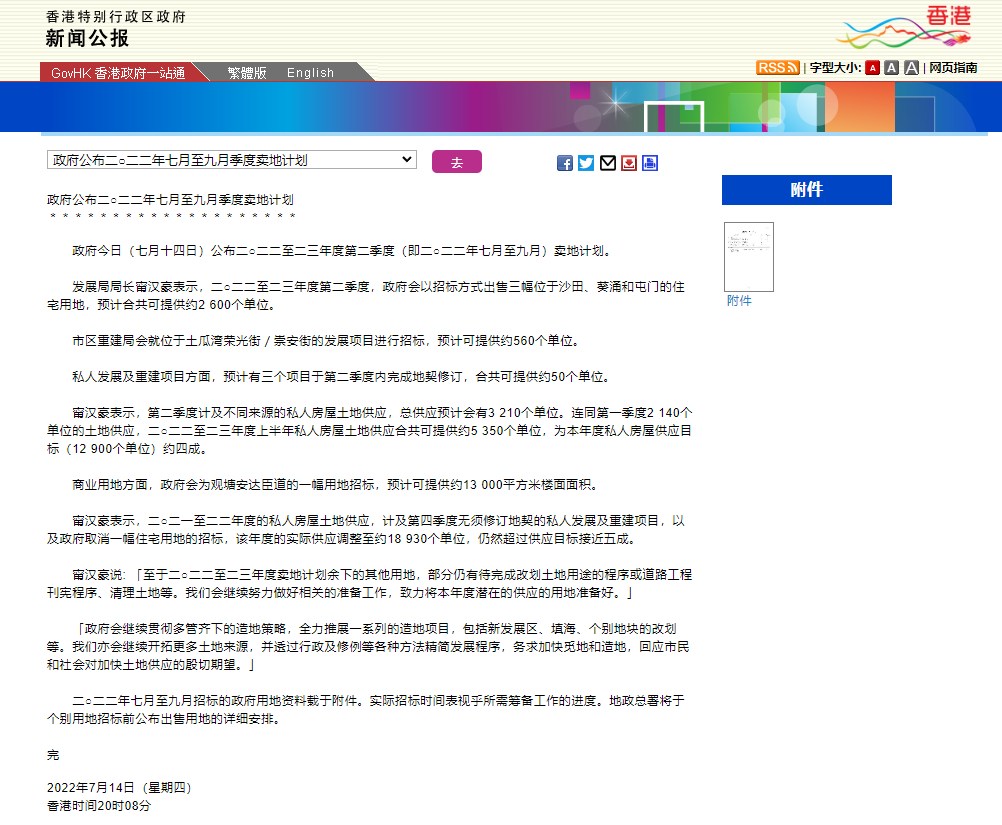
Task: Click the 完 end marker text
Action: pos(53,755)
